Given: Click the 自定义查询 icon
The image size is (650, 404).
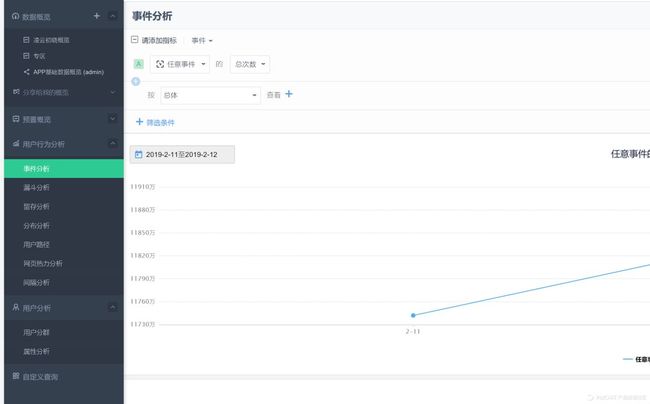Looking at the screenshot, I should (16, 376).
